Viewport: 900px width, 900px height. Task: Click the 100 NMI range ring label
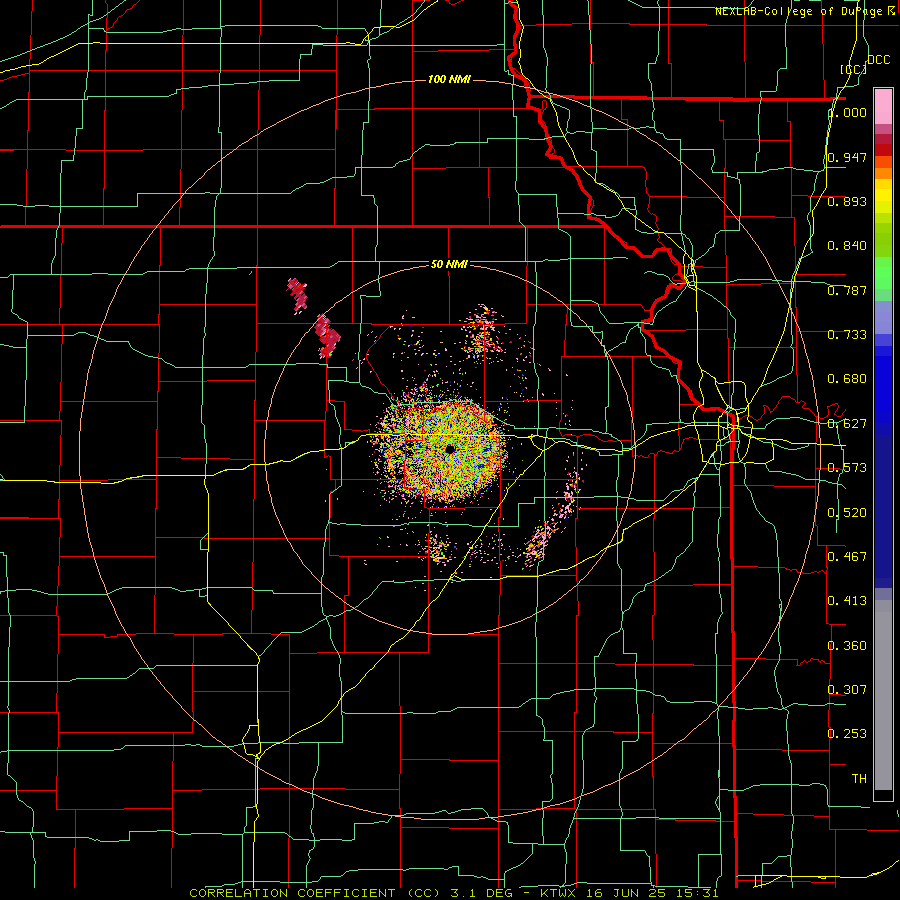point(449,79)
